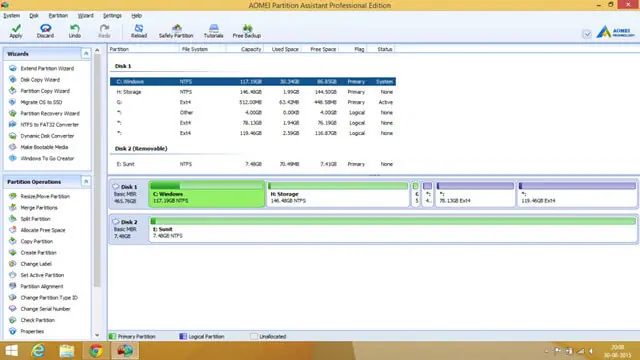Click the Disk 1 Basic MBR label
The width and height of the screenshot is (640, 360).
coord(126,194)
